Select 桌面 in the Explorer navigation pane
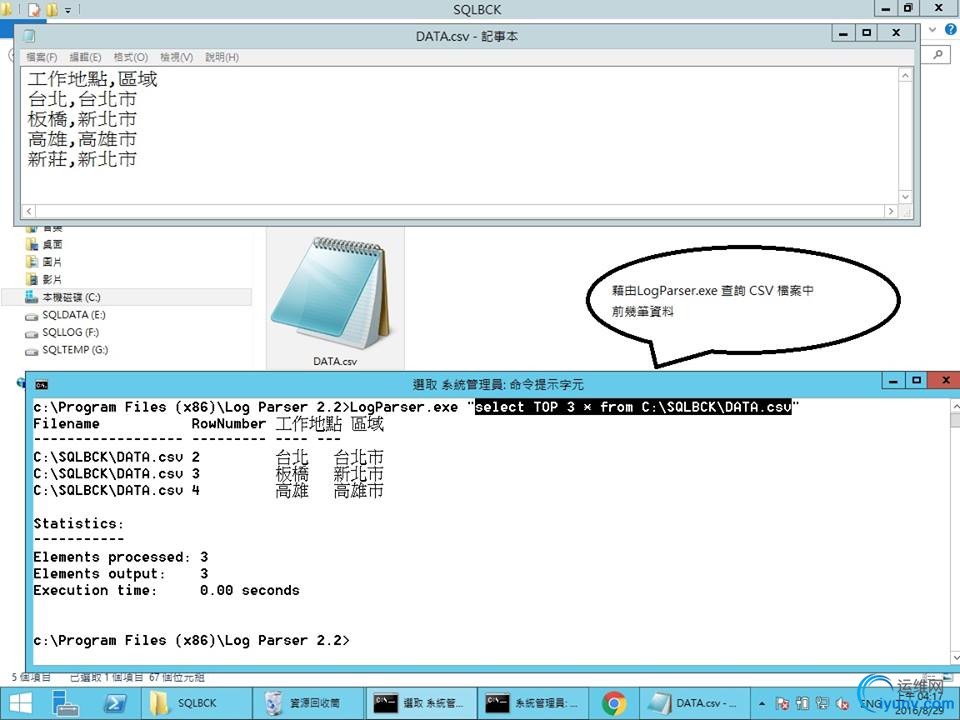960x720 pixels. pyautogui.click(x=52, y=244)
